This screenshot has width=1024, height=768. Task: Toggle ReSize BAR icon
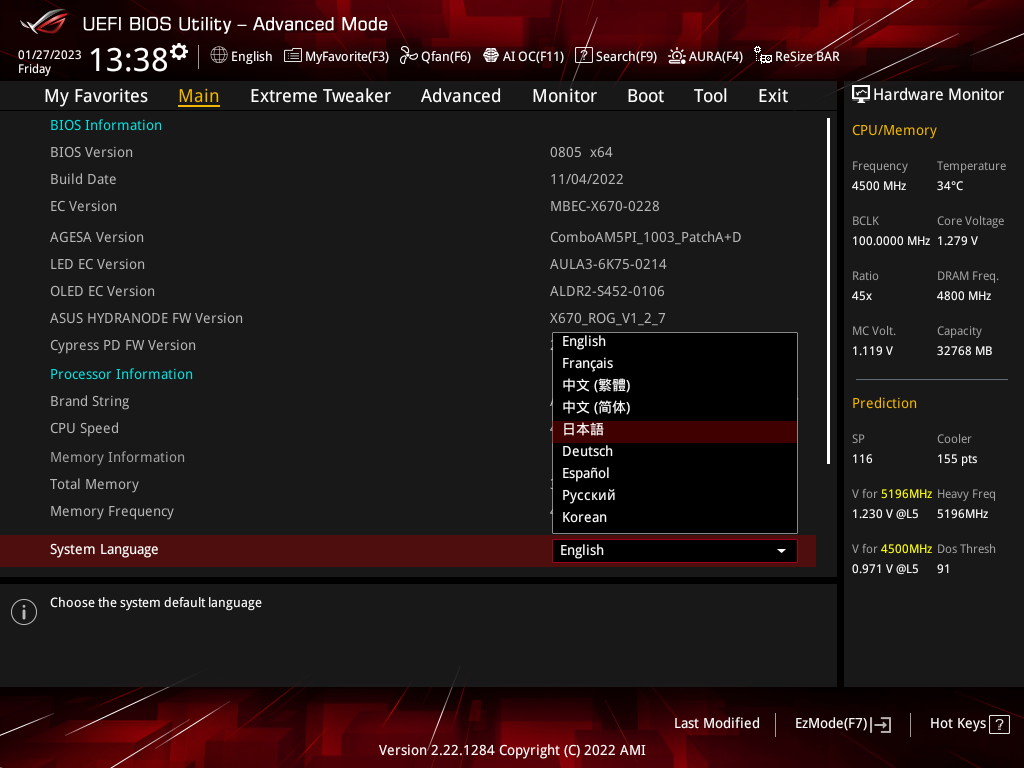click(762, 56)
